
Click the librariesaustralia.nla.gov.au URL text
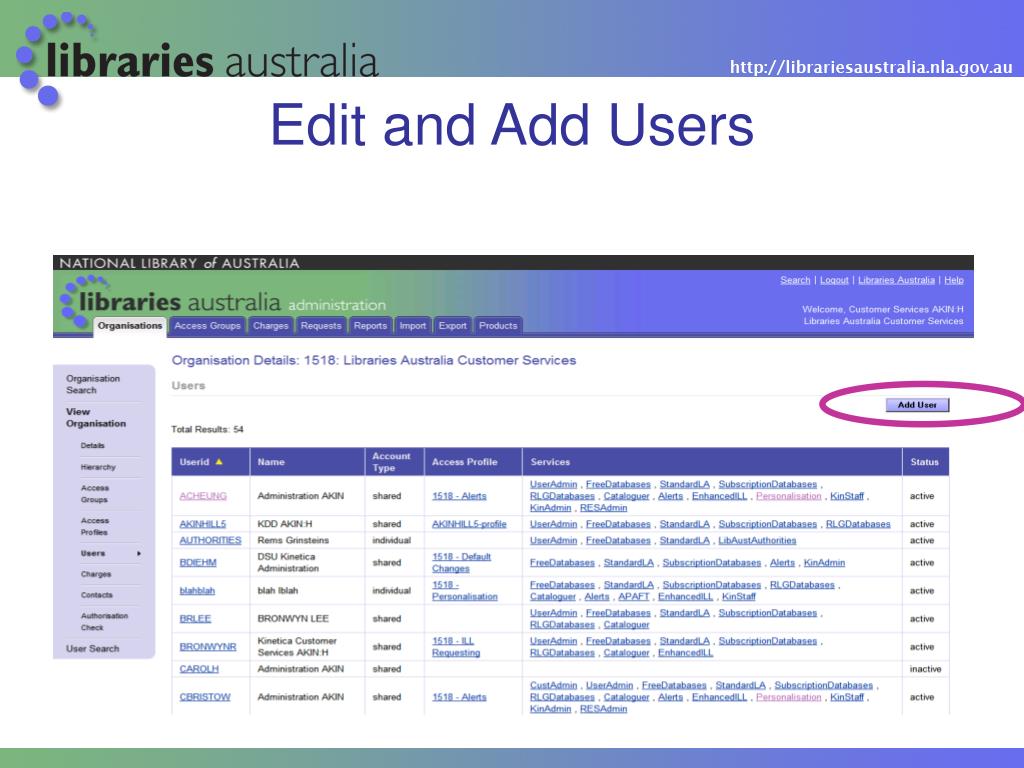tap(871, 67)
